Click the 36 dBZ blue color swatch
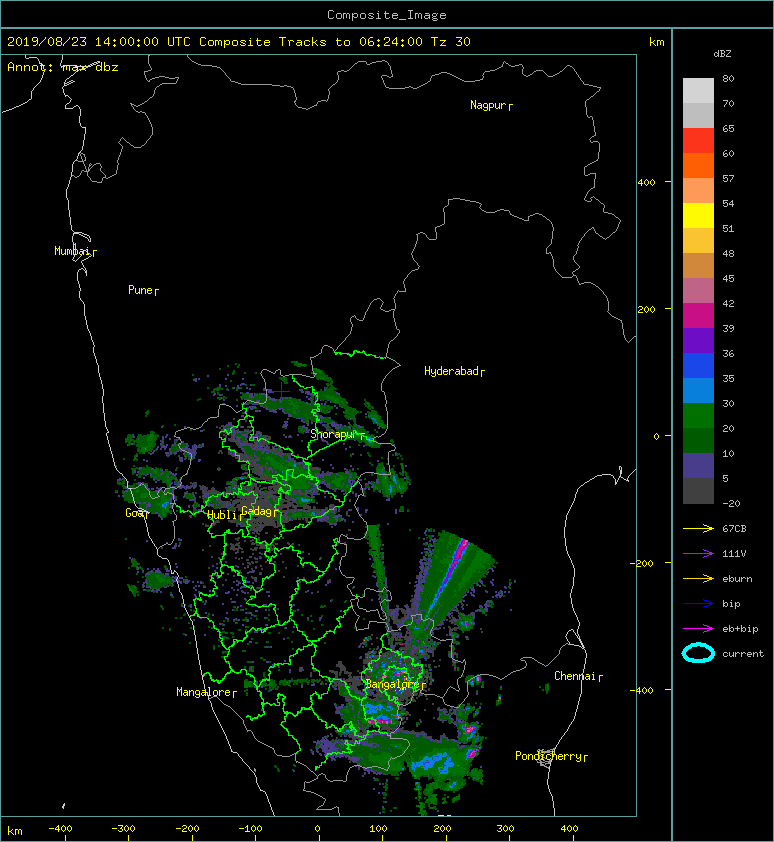 pyautogui.click(x=698, y=365)
